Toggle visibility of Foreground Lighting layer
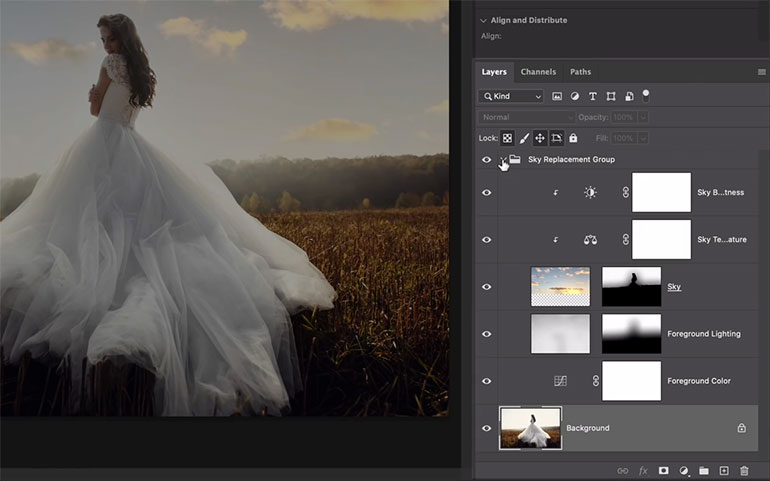The height and width of the screenshot is (481, 770). [x=487, y=334]
